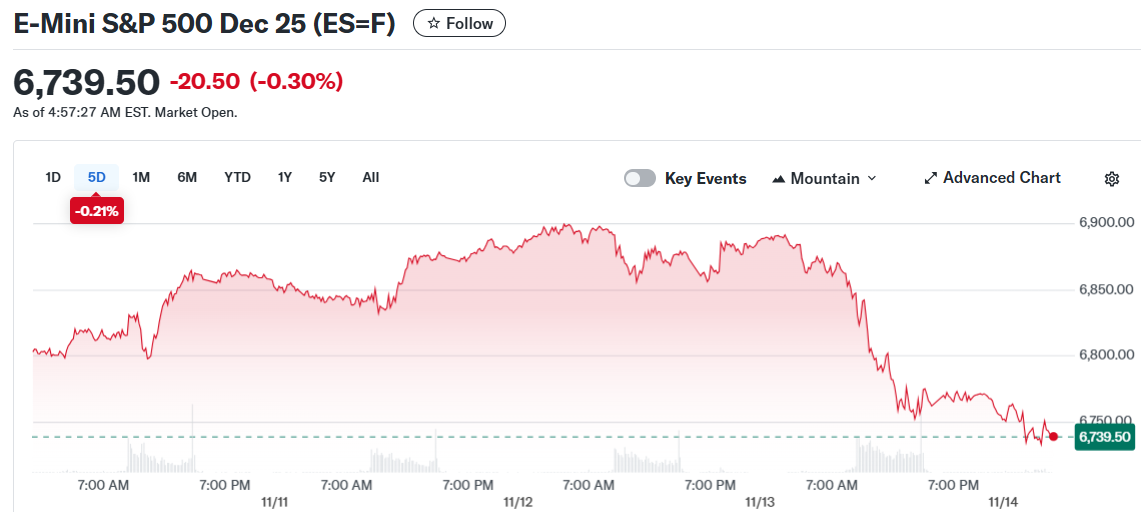
Task: Click the Key Events label text
Action: 705,179
